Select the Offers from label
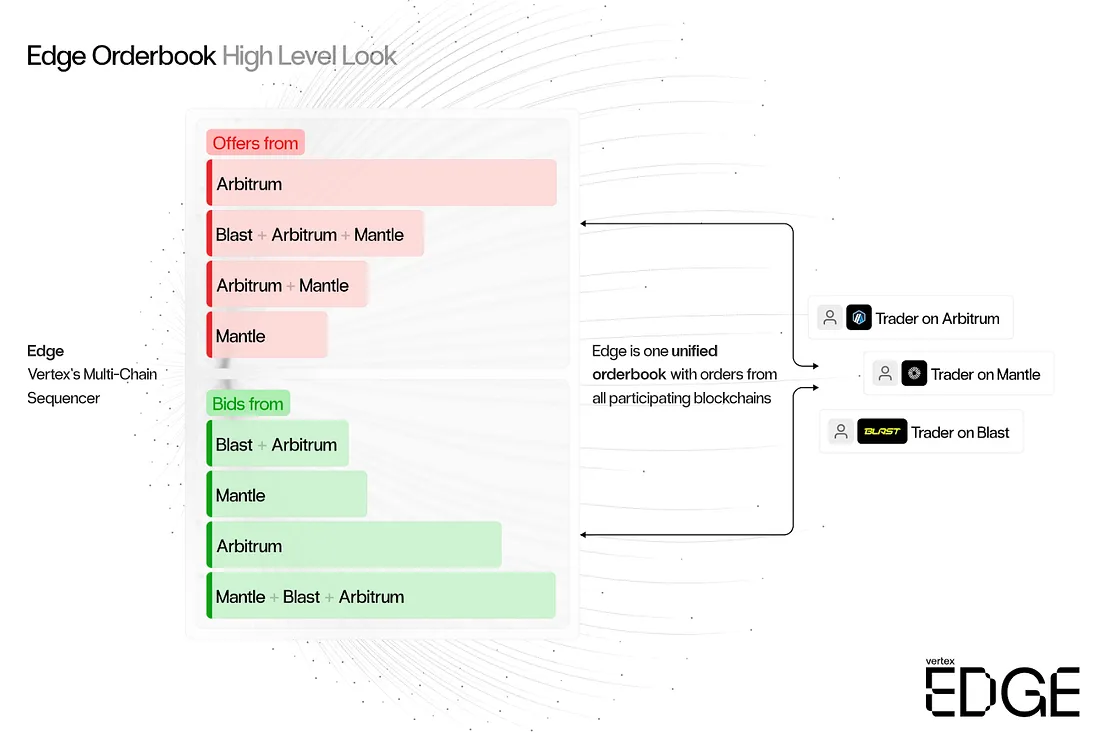Image resolution: width=1100 pixels, height=740 pixels. click(255, 142)
